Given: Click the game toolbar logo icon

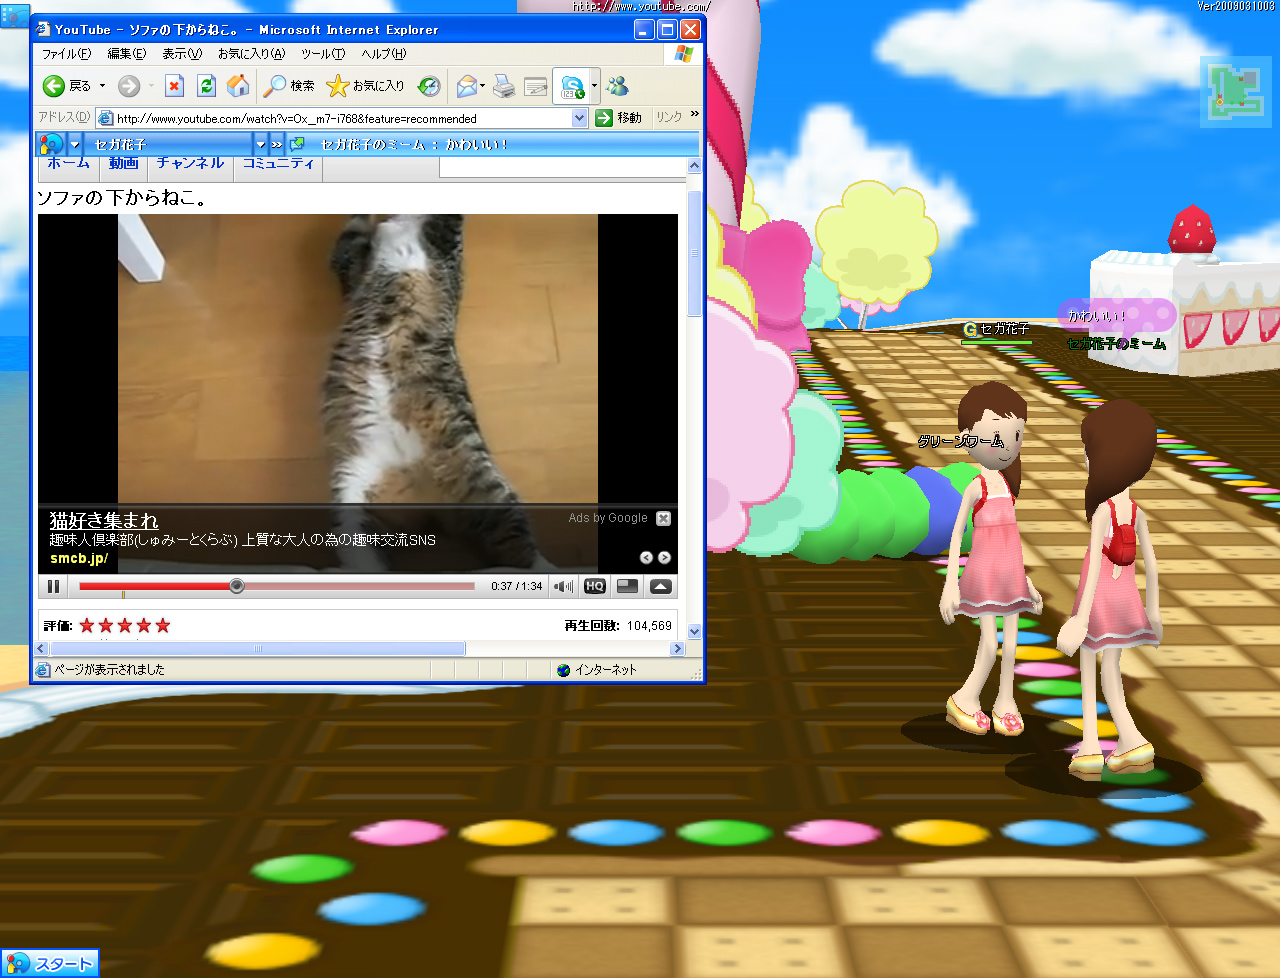Looking at the screenshot, I should tap(51, 144).
